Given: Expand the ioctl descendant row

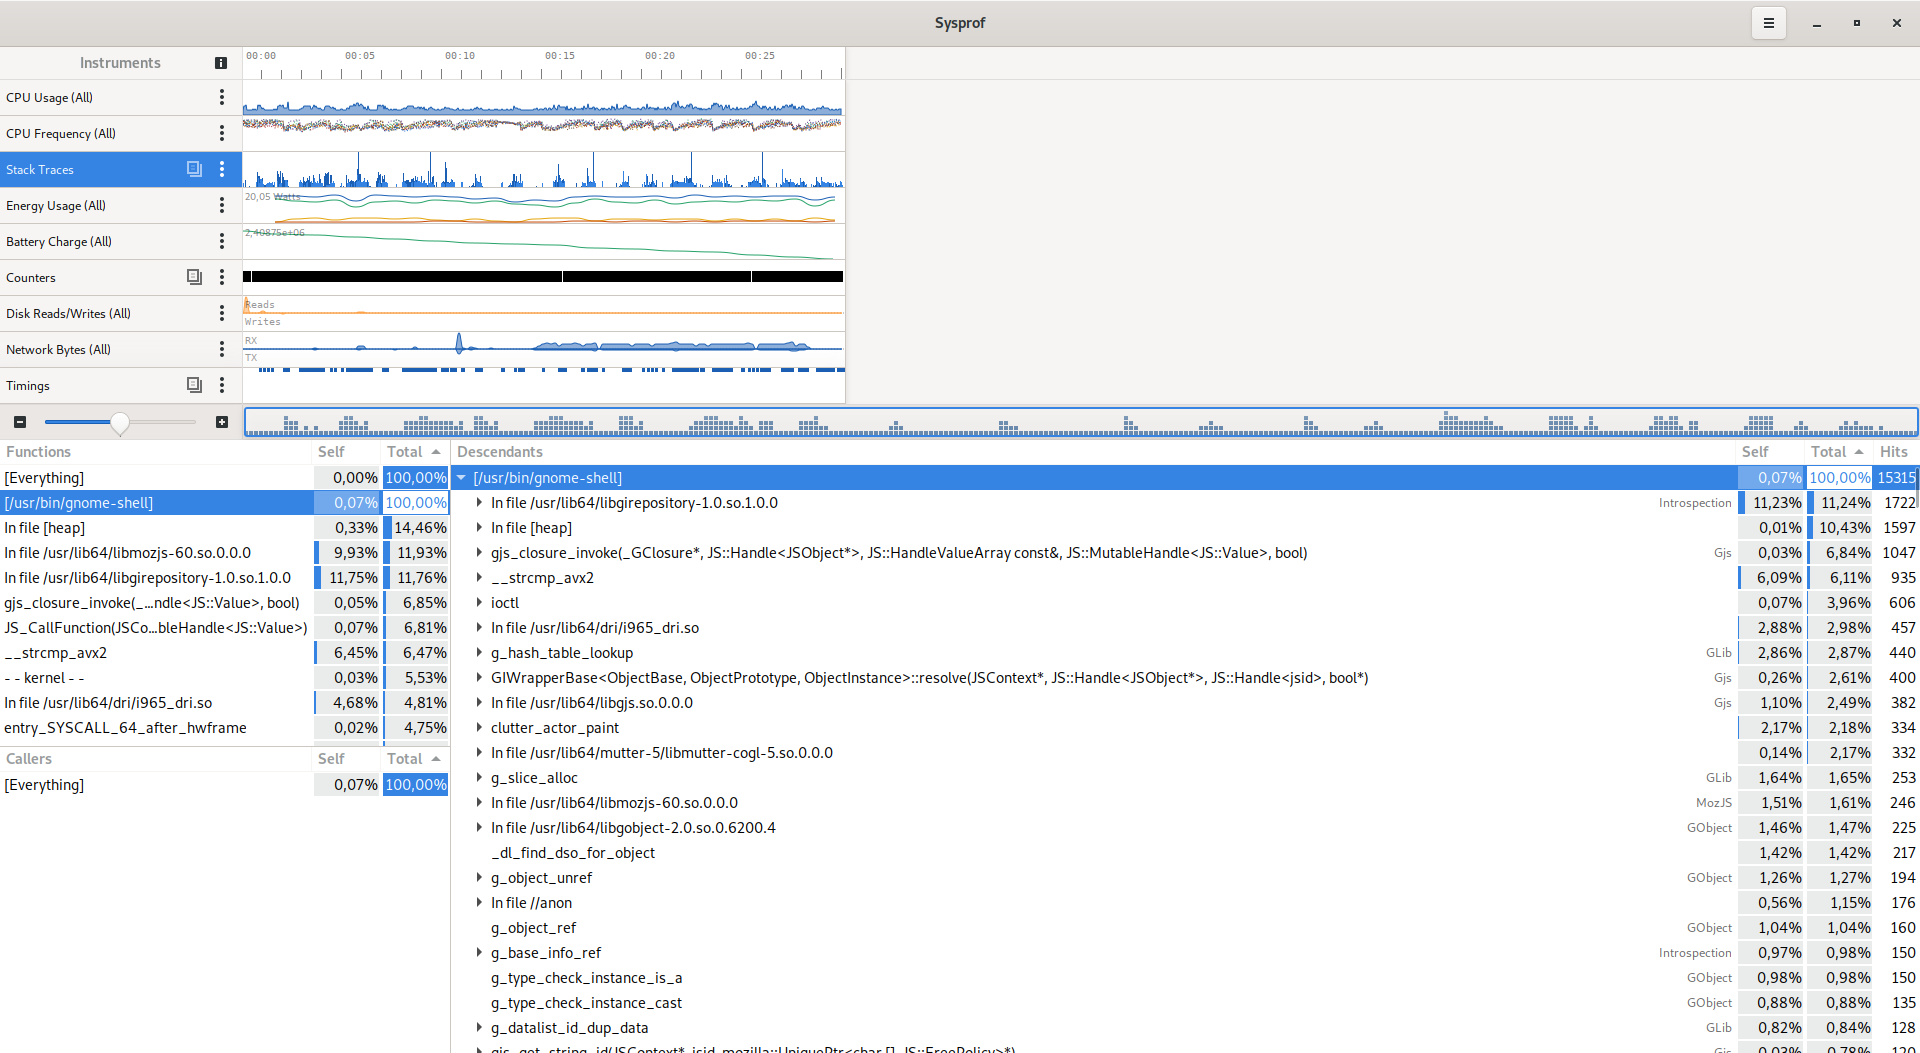Looking at the screenshot, I should click(x=479, y=603).
